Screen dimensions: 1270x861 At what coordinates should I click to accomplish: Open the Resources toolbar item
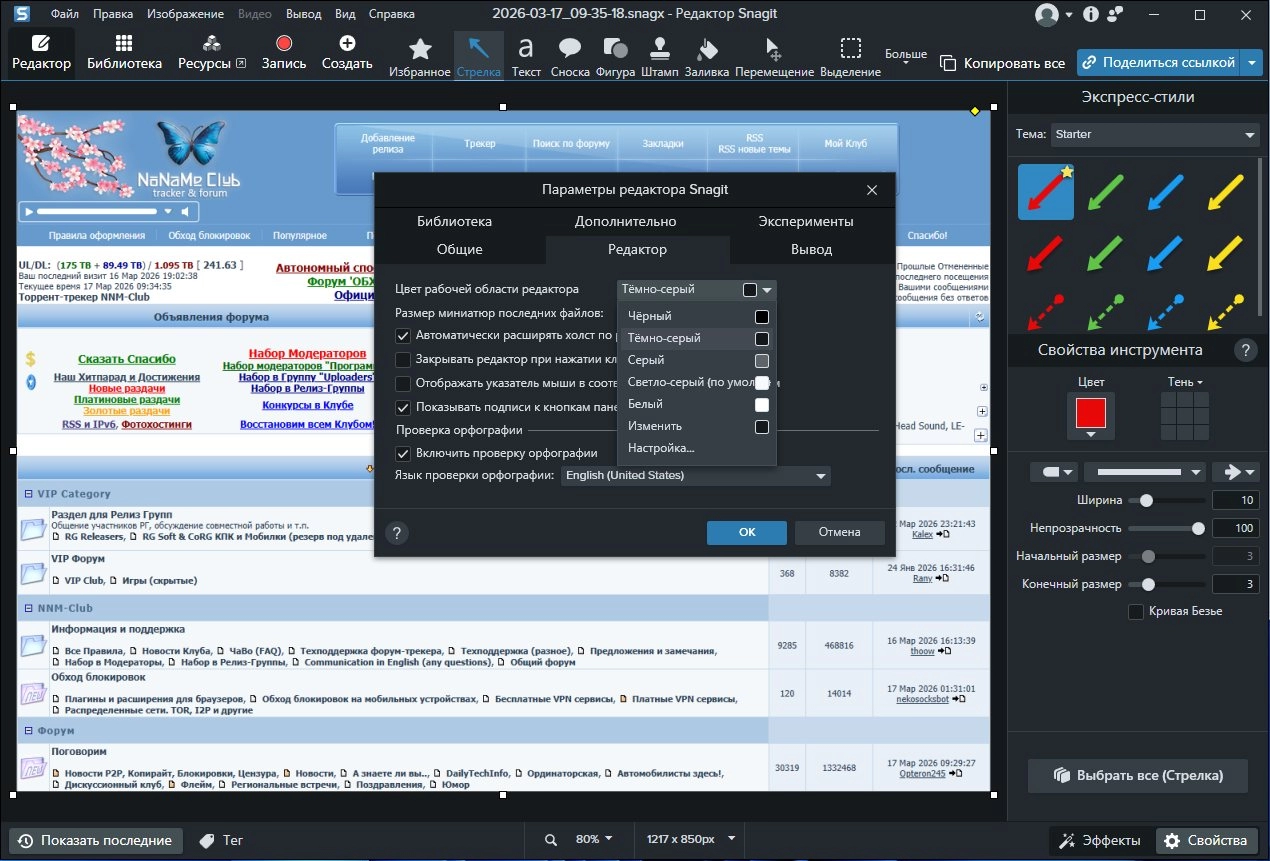(211, 53)
